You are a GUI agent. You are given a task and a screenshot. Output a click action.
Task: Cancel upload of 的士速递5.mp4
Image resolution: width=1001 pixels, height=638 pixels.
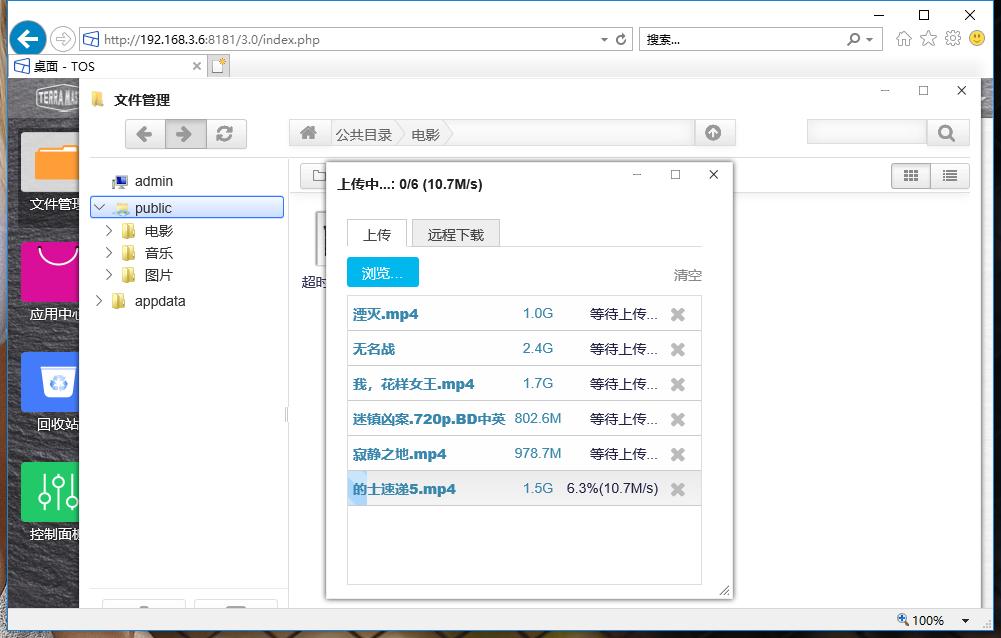677,489
